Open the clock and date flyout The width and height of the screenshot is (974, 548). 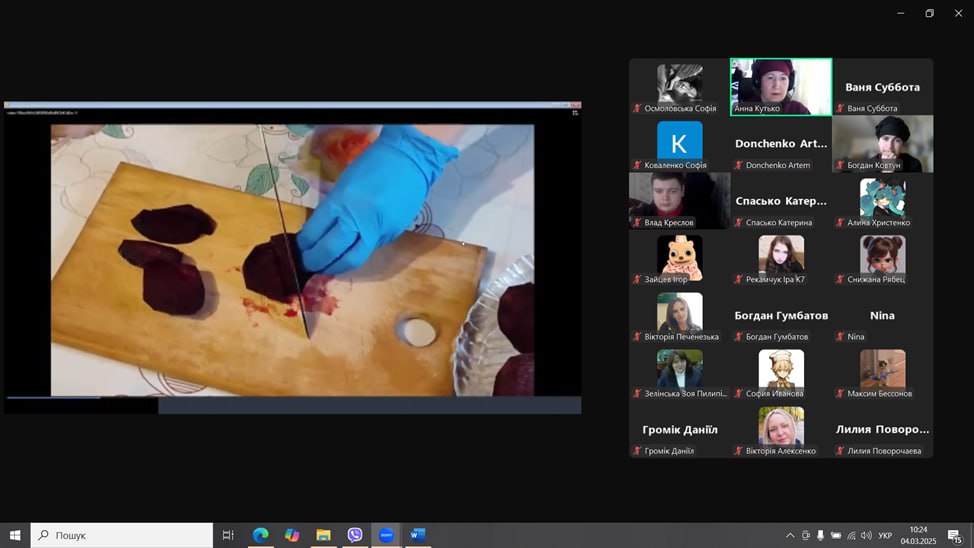coord(918,535)
